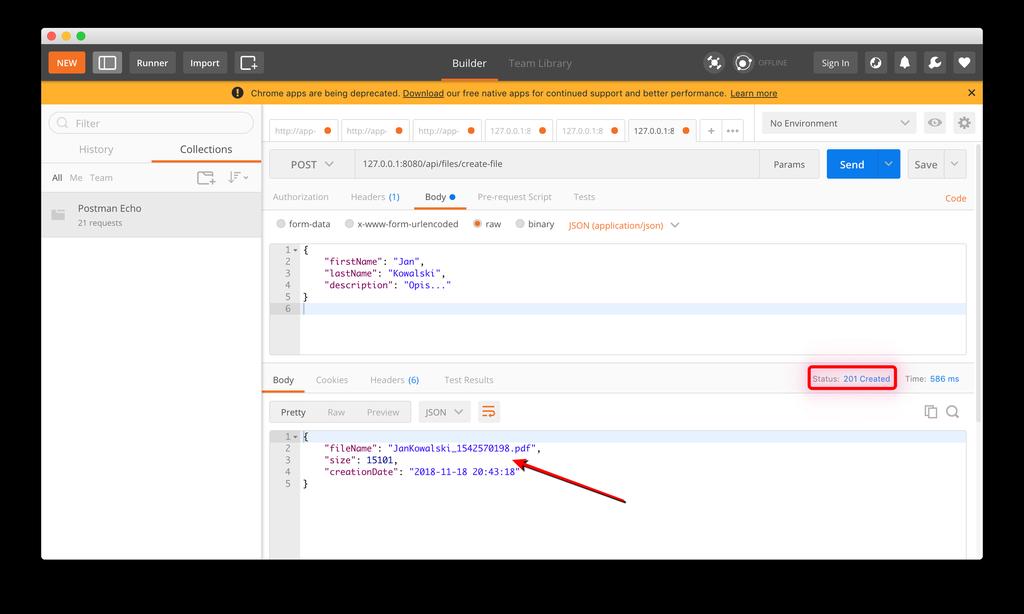Open No Environment dropdown

coord(839,123)
